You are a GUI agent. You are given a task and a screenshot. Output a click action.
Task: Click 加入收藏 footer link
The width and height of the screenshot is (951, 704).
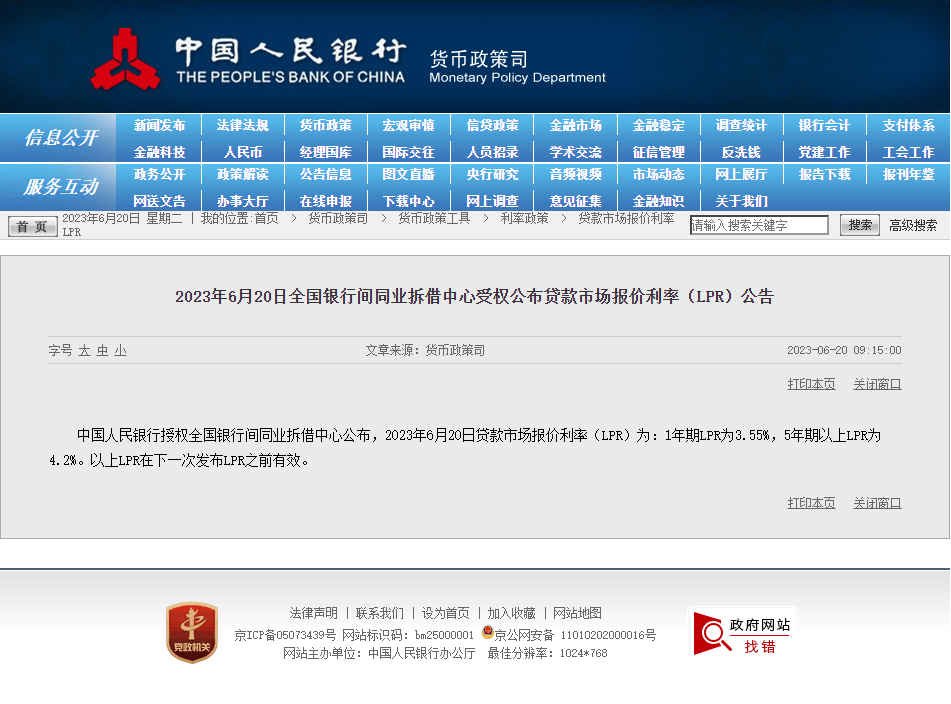click(511, 613)
